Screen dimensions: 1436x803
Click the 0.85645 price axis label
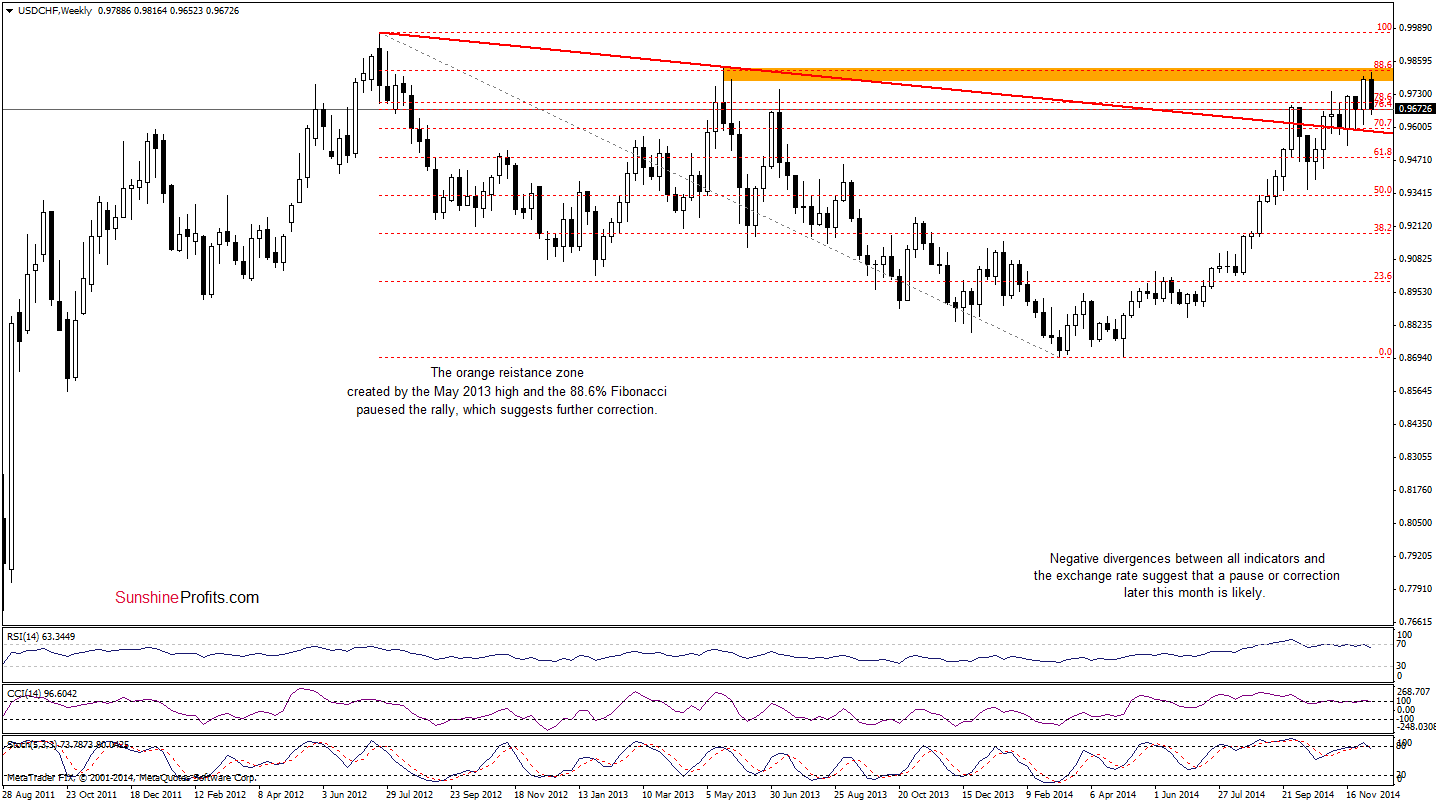coord(1415,391)
